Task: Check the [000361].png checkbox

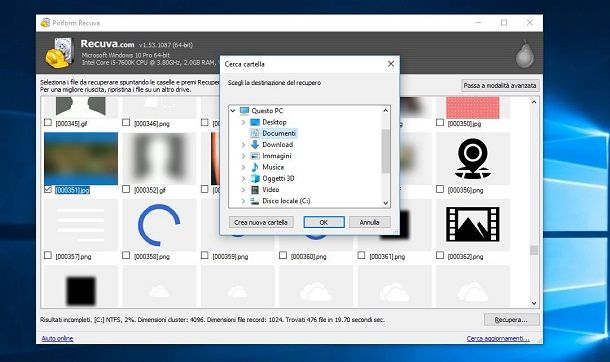Action: 361,255
